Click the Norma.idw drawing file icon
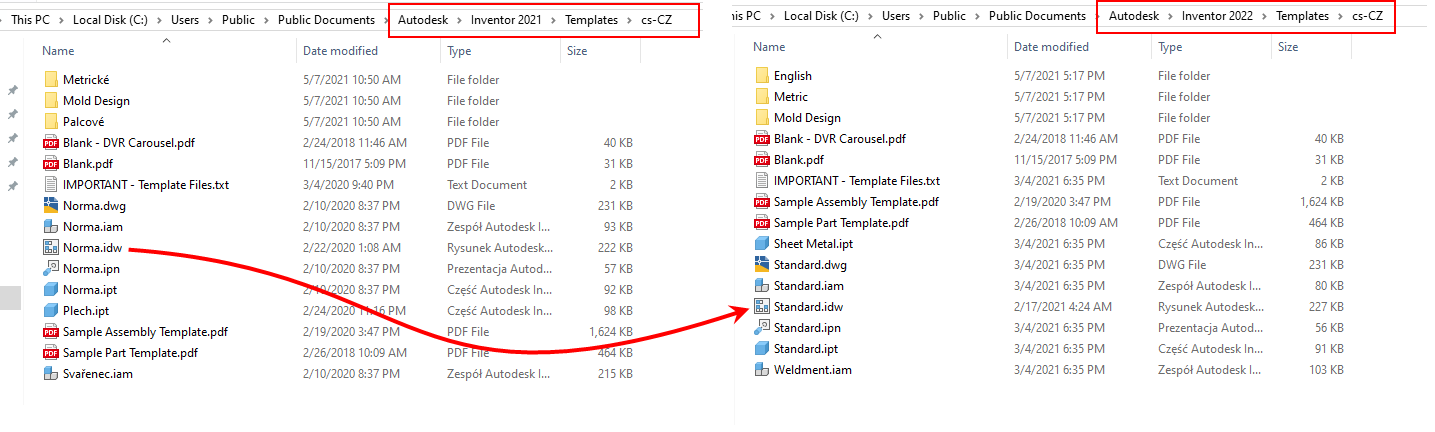This screenshot has width=1435, height=432. (51, 247)
